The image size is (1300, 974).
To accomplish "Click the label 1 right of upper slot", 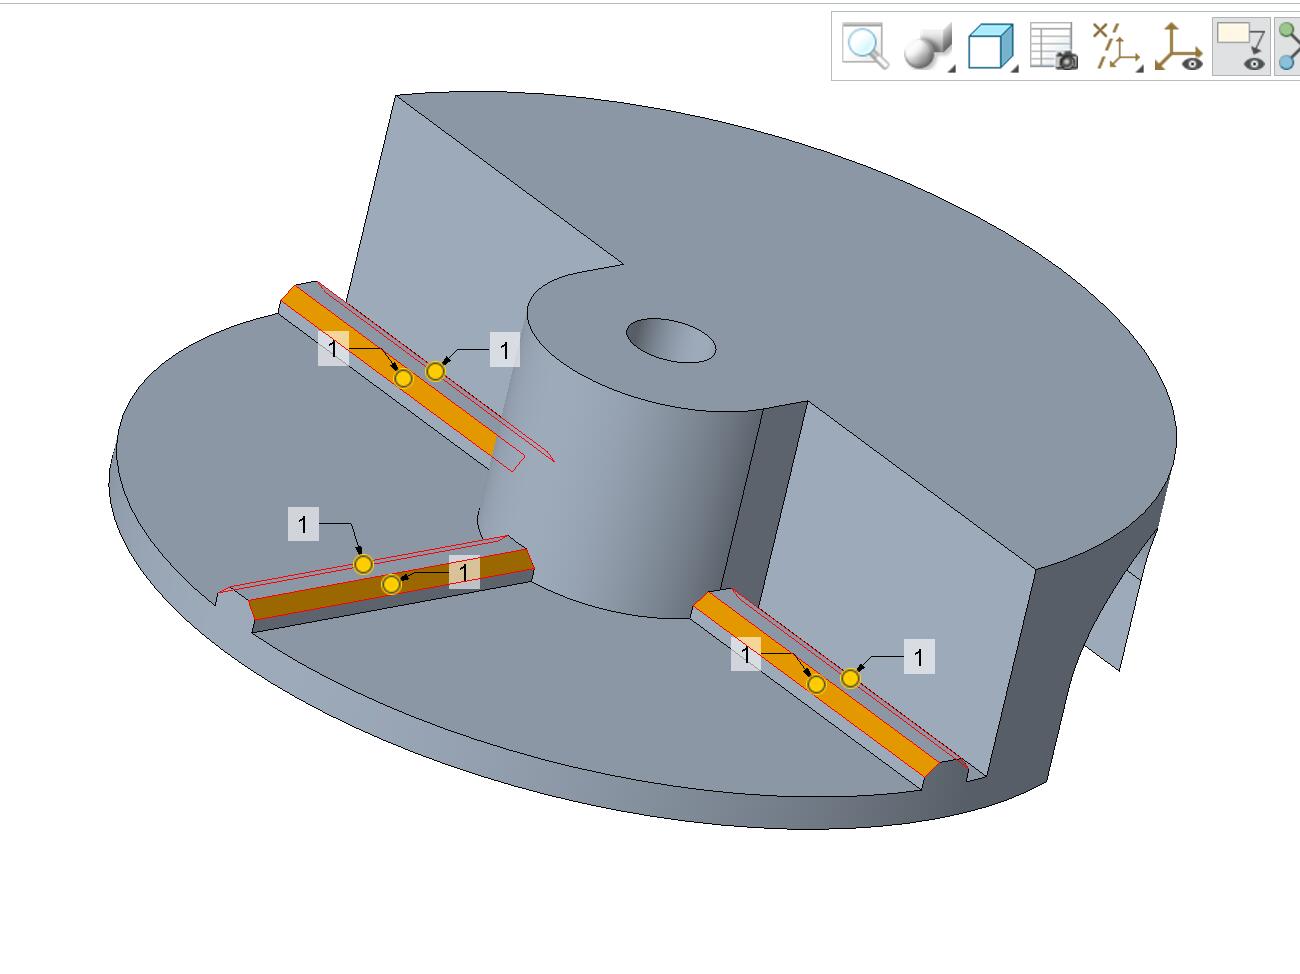I will tap(504, 350).
